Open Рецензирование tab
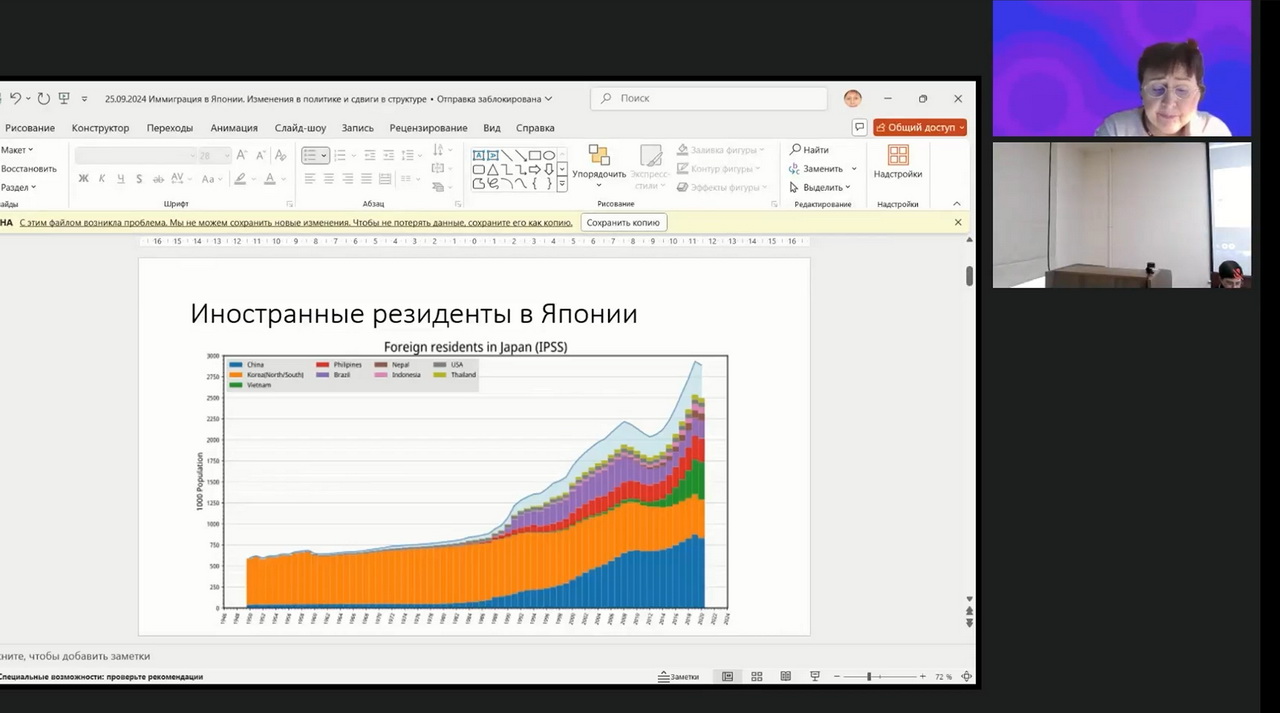This screenshot has height=713, width=1280. point(428,128)
